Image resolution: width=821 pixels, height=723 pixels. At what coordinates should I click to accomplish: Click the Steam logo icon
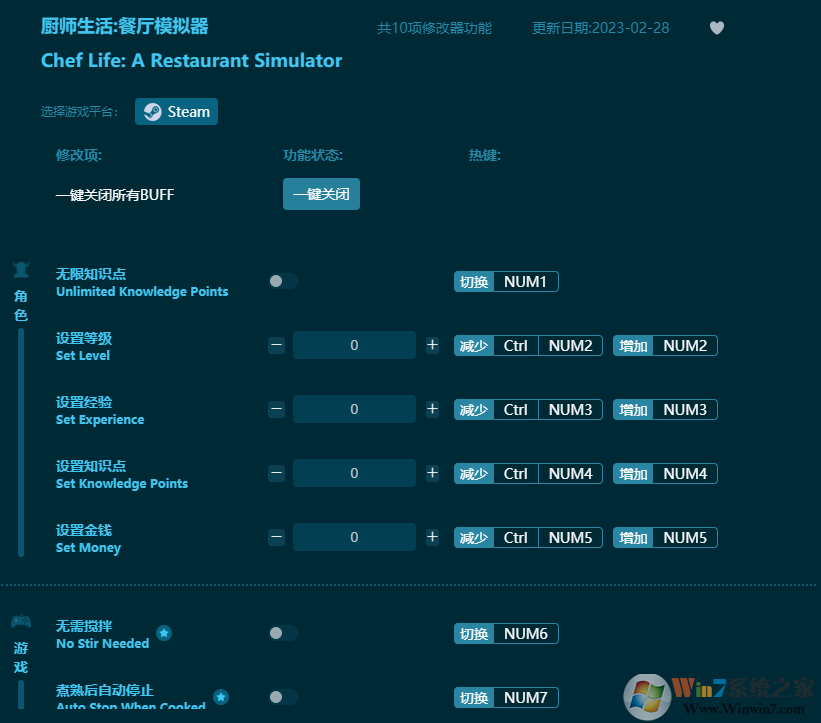click(x=152, y=112)
